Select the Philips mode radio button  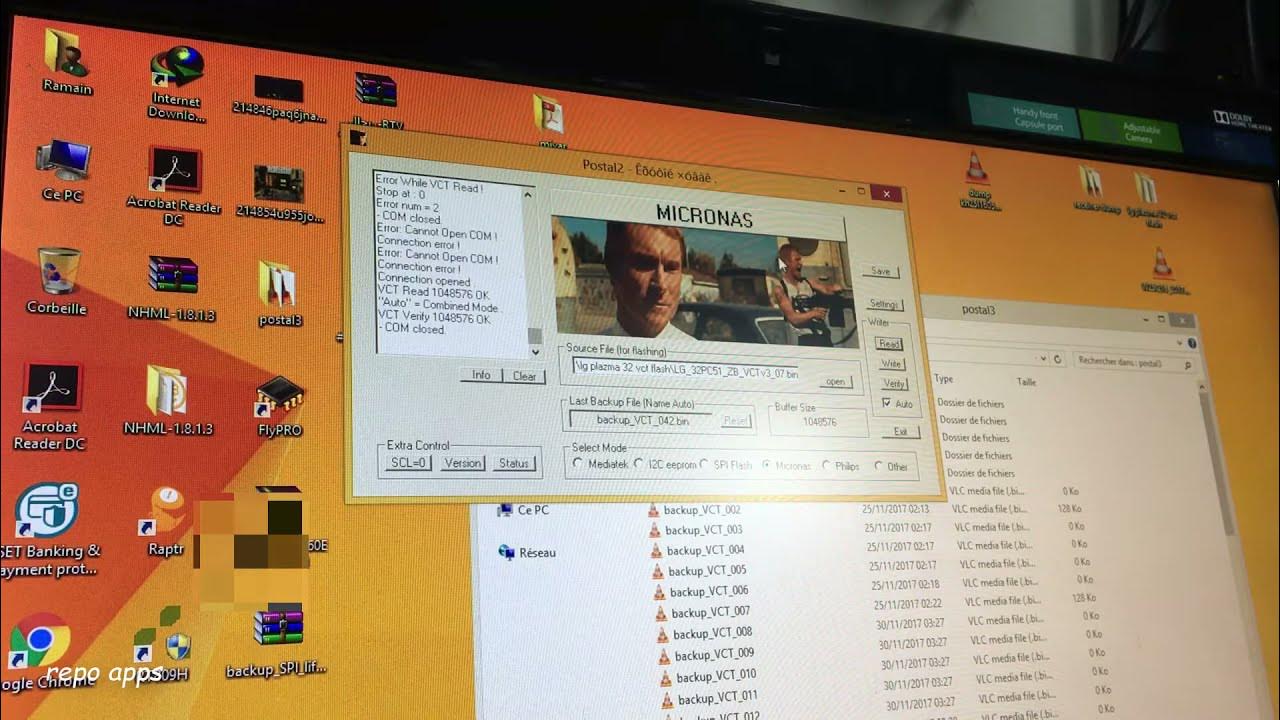point(826,466)
